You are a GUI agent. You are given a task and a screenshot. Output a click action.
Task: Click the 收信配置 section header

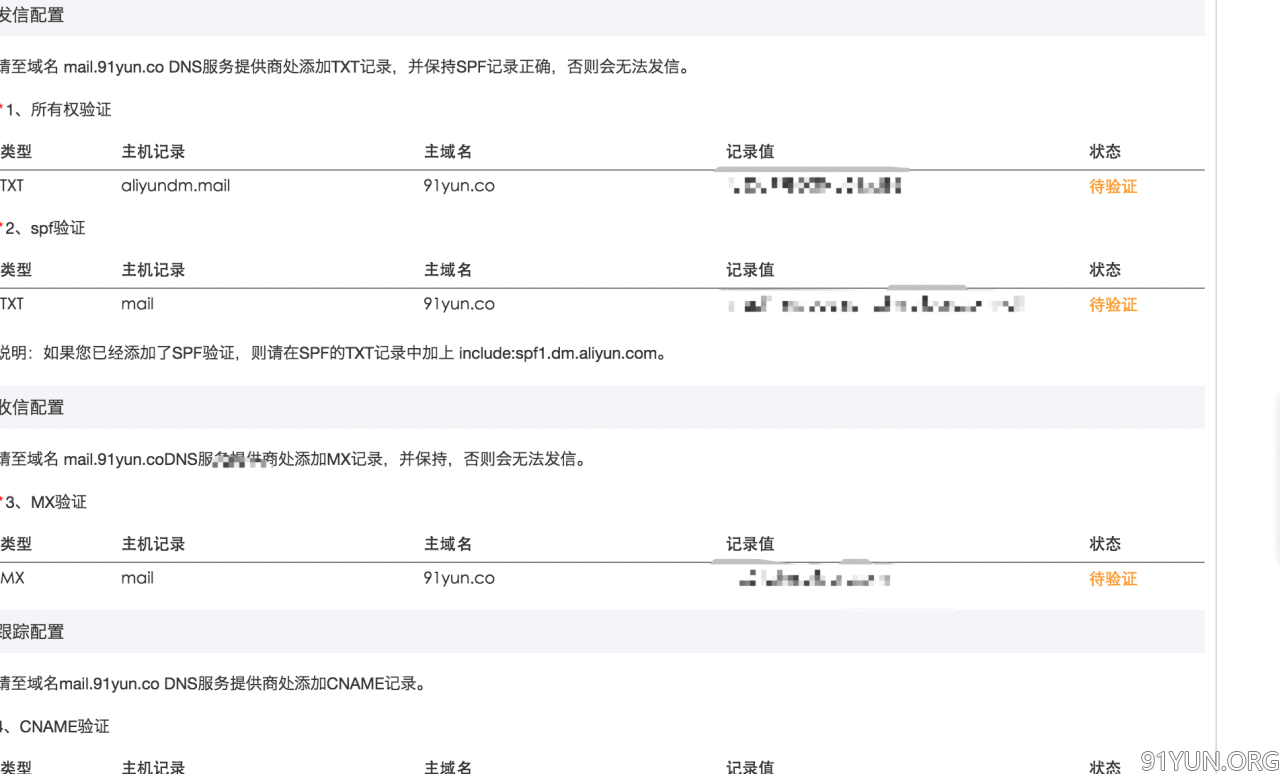[32, 408]
